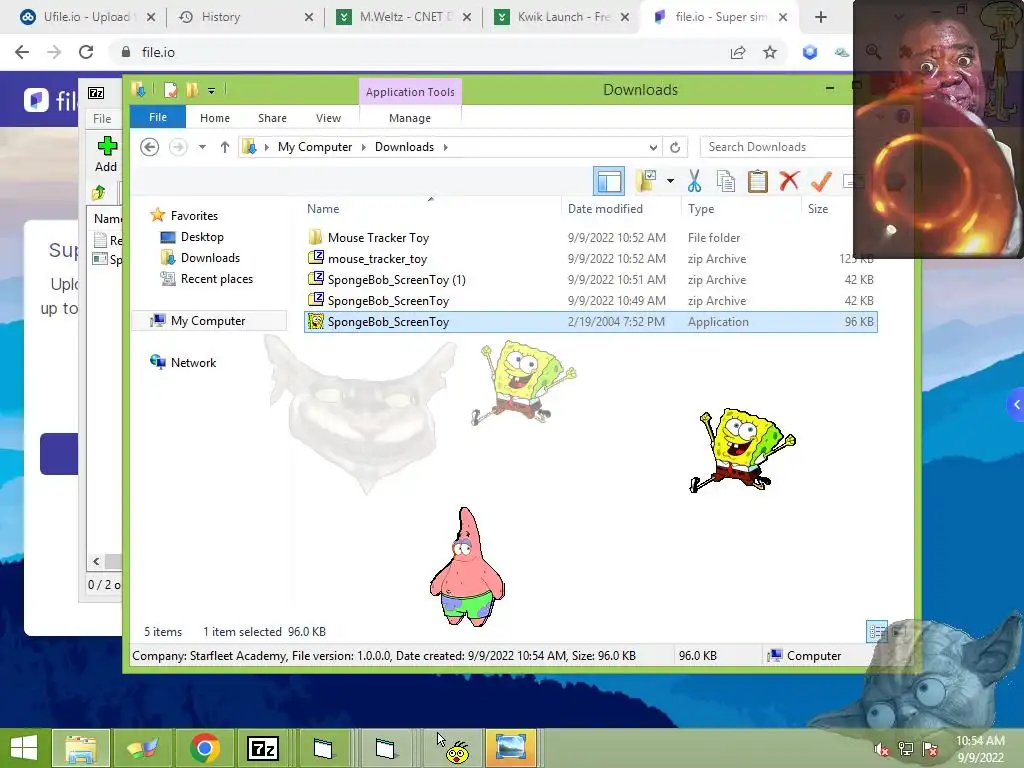Switch to details view in status bar

click(876, 631)
